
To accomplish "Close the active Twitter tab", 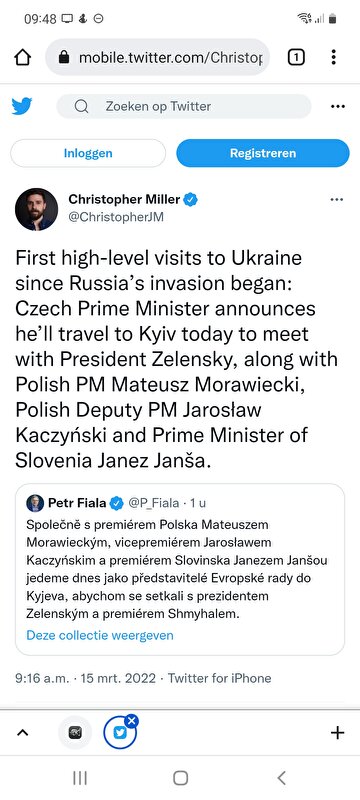I will pyautogui.click(x=132, y=720).
